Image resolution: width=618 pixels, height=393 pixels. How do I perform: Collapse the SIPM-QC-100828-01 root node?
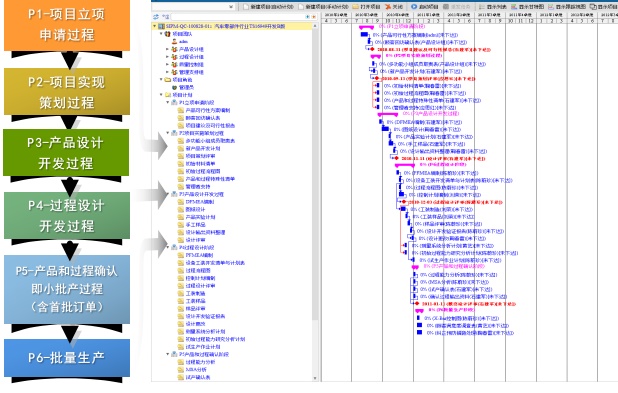coord(154,26)
